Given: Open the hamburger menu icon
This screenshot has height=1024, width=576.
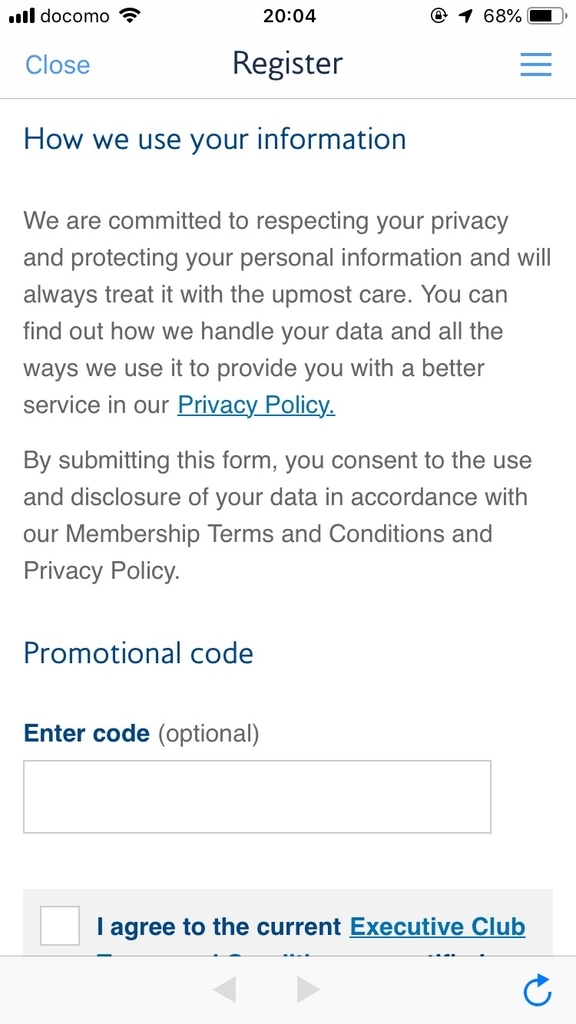Looking at the screenshot, I should point(536,64).
